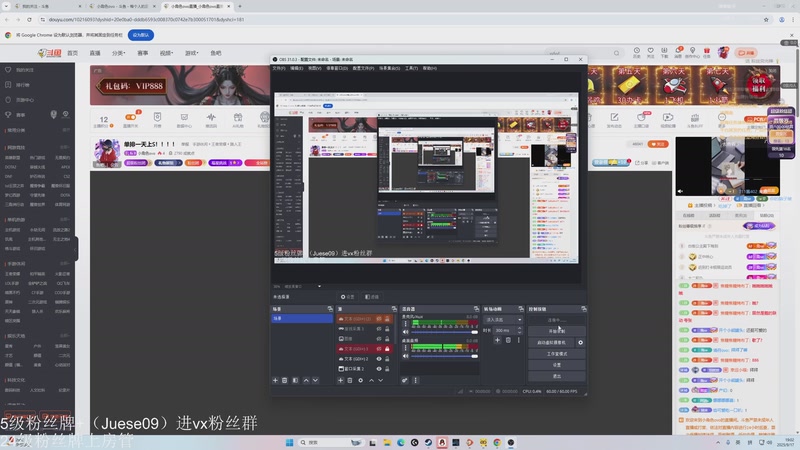This screenshot has width=800, height=450.
Task: Click the start recording button in OBS controls
Action: [557, 331]
